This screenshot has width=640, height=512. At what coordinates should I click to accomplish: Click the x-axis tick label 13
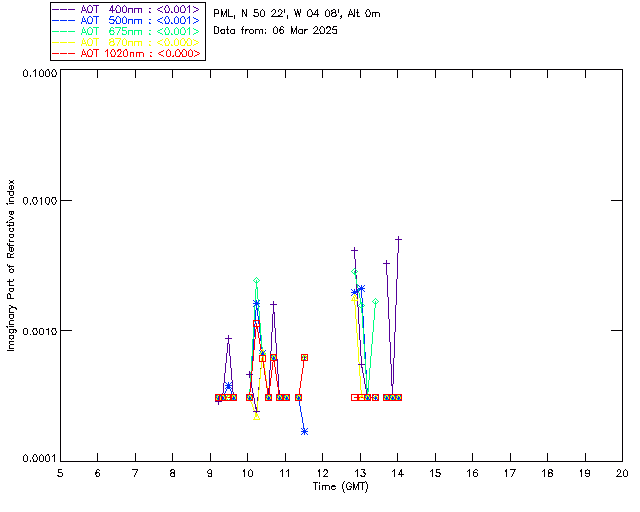coord(360,473)
